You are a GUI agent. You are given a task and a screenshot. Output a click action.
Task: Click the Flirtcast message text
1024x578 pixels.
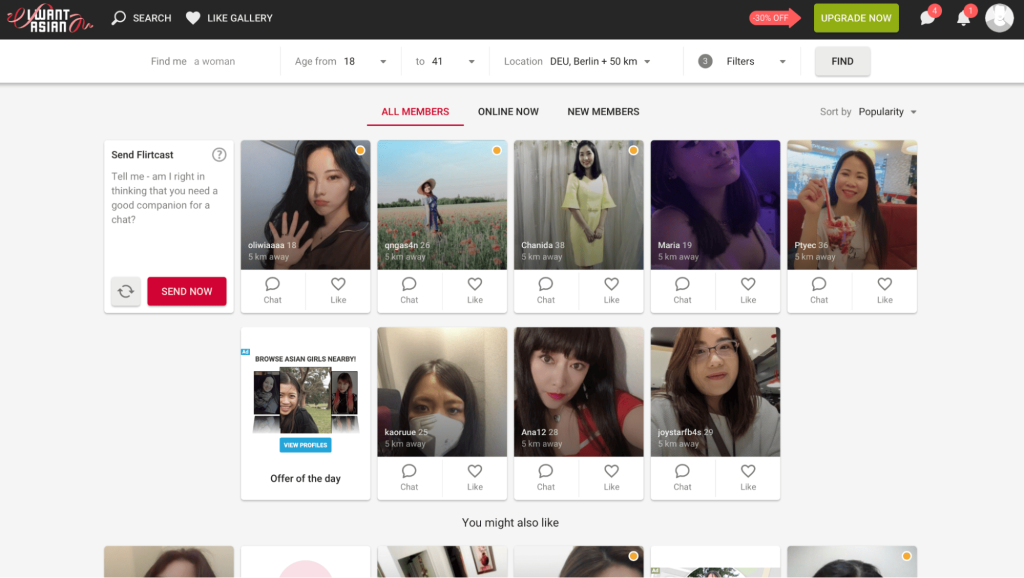165,198
